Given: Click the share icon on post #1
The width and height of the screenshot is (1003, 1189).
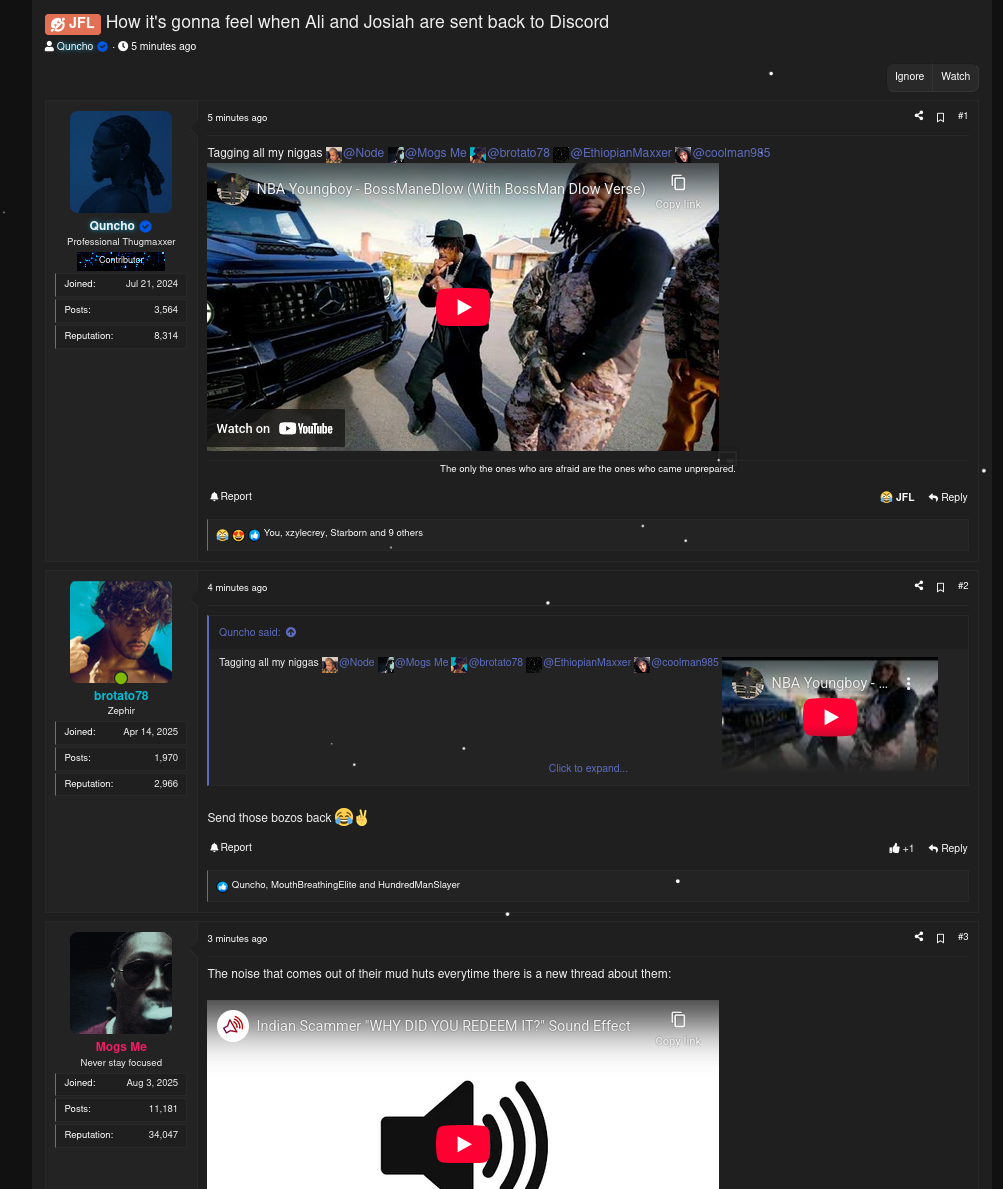Looking at the screenshot, I should pos(918,116).
